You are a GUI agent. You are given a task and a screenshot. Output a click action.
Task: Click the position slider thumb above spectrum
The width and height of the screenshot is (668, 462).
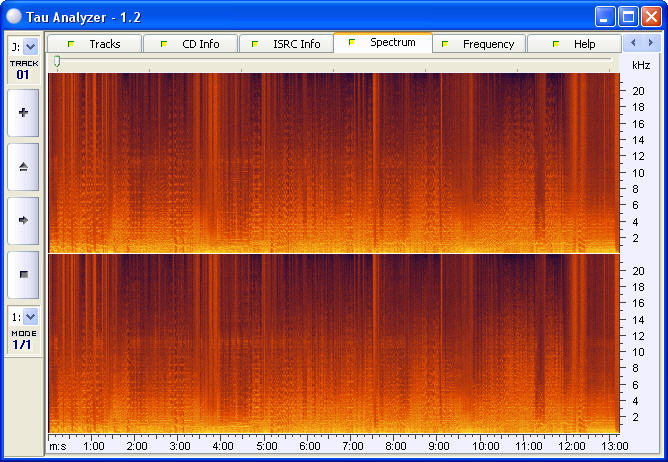(57, 62)
